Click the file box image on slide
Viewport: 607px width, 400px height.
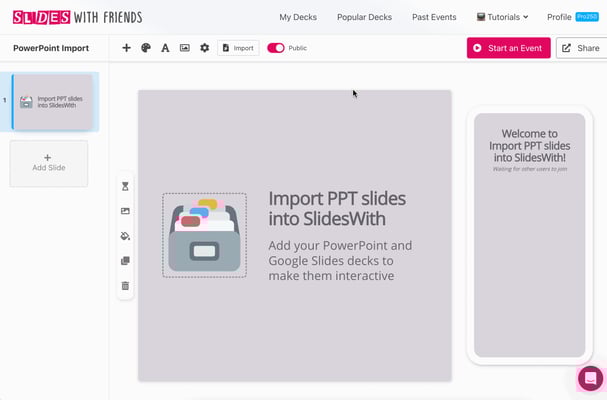[204, 235]
